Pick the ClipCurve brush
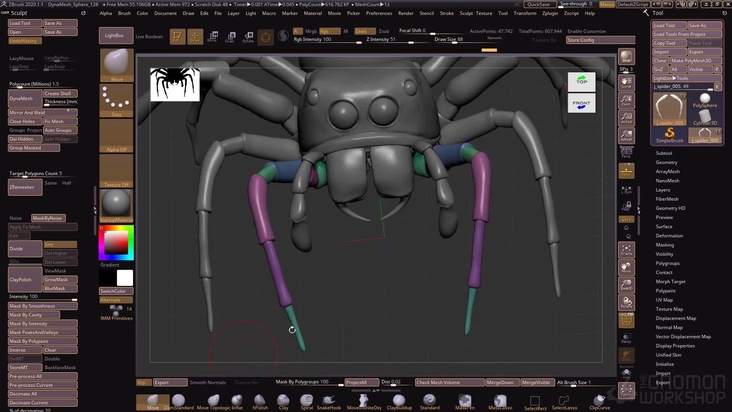The height and width of the screenshot is (412, 732). pyautogui.click(x=599, y=402)
